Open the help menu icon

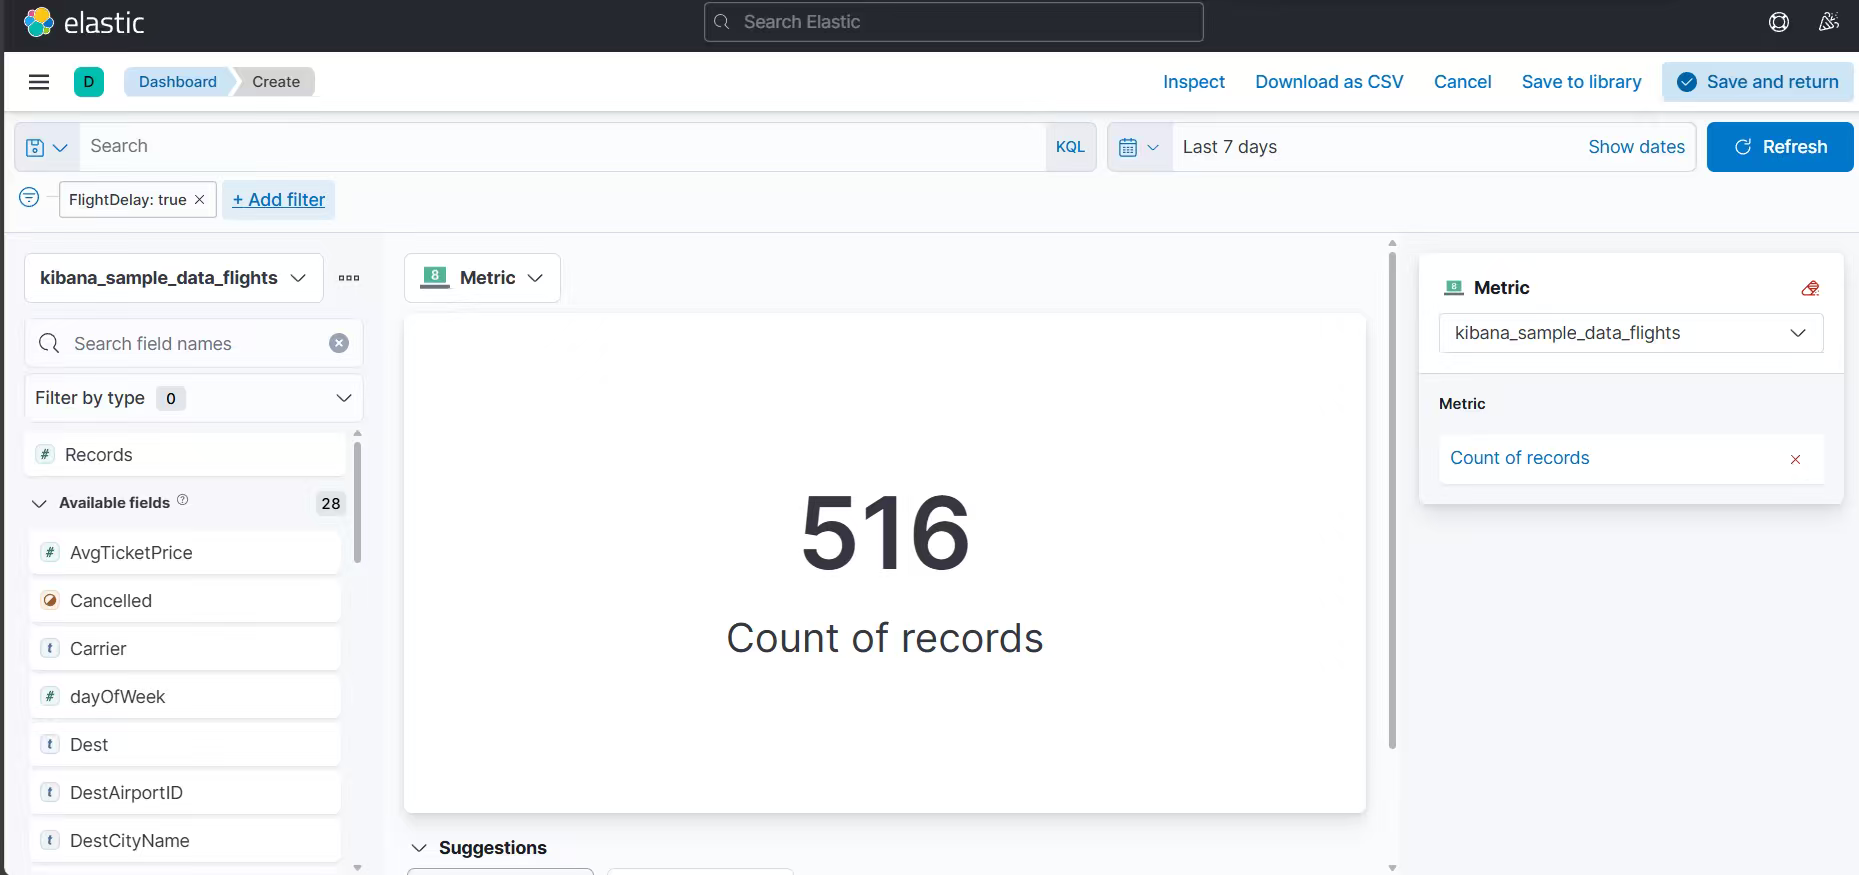pyautogui.click(x=1778, y=22)
